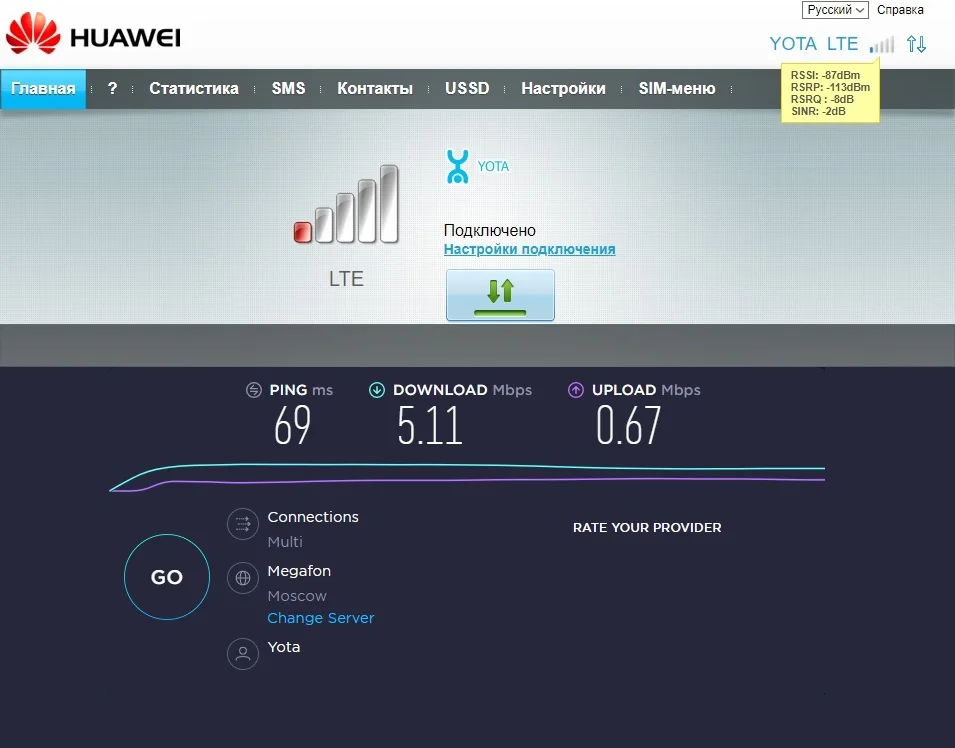This screenshot has height=748, width=955.
Task: Start speed test with GO button
Action: point(167,577)
